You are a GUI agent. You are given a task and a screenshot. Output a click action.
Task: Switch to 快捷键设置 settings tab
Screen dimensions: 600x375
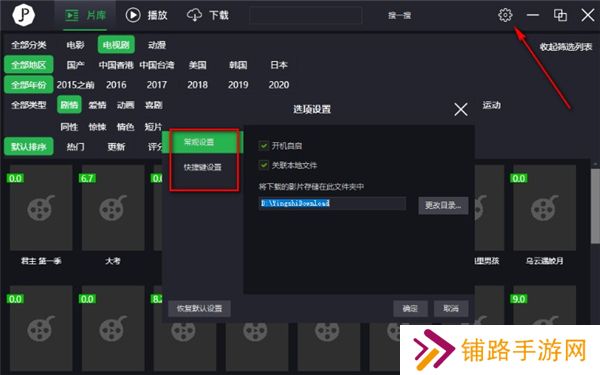(202, 167)
